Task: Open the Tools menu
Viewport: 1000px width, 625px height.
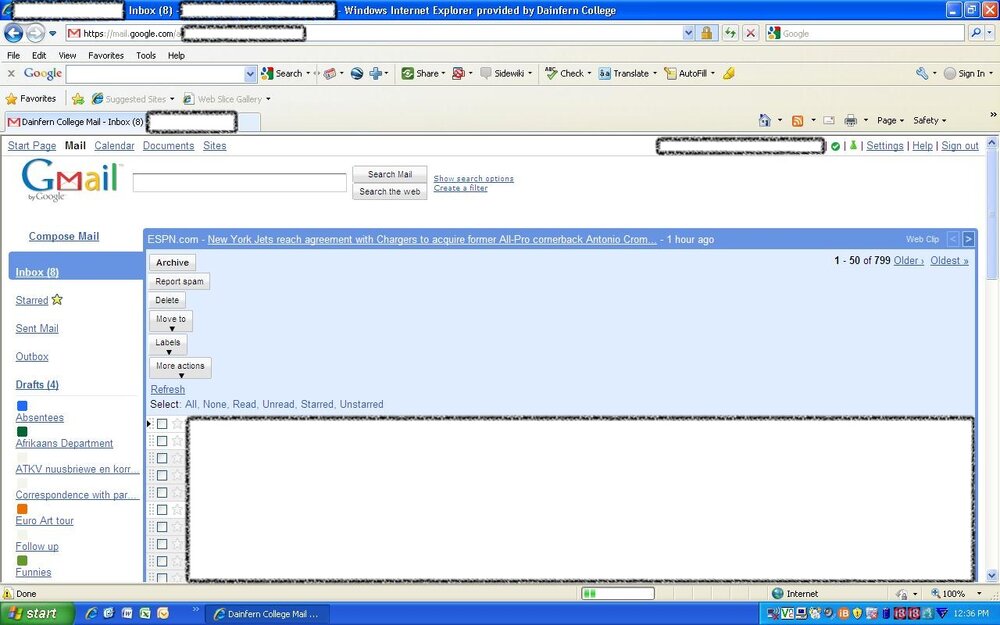Action: coord(146,55)
